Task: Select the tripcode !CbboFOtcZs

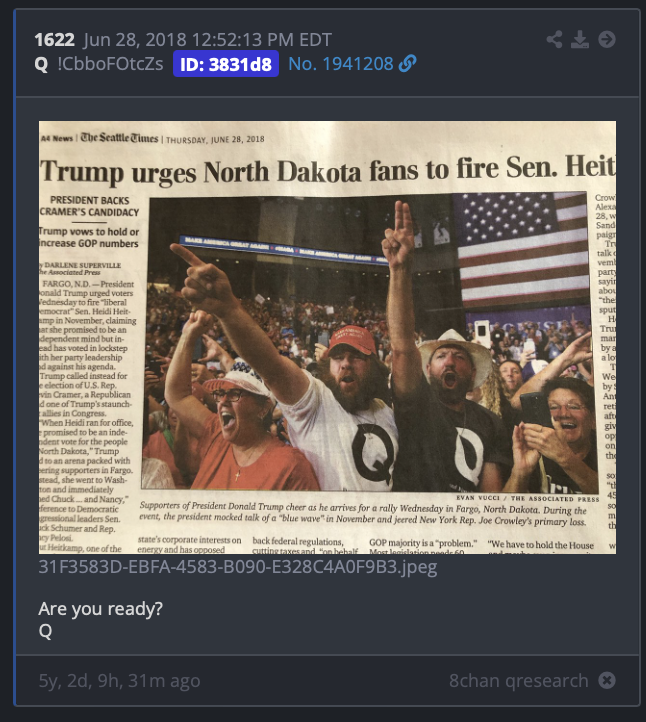Action: 110,64
